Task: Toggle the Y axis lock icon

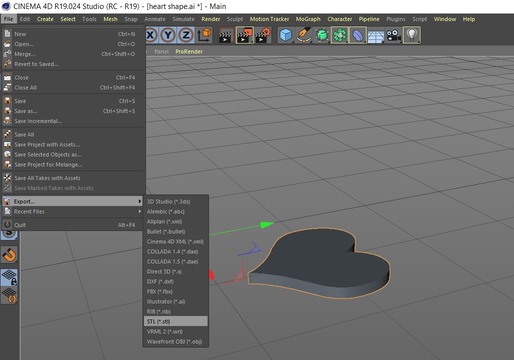Action: (x=168, y=35)
